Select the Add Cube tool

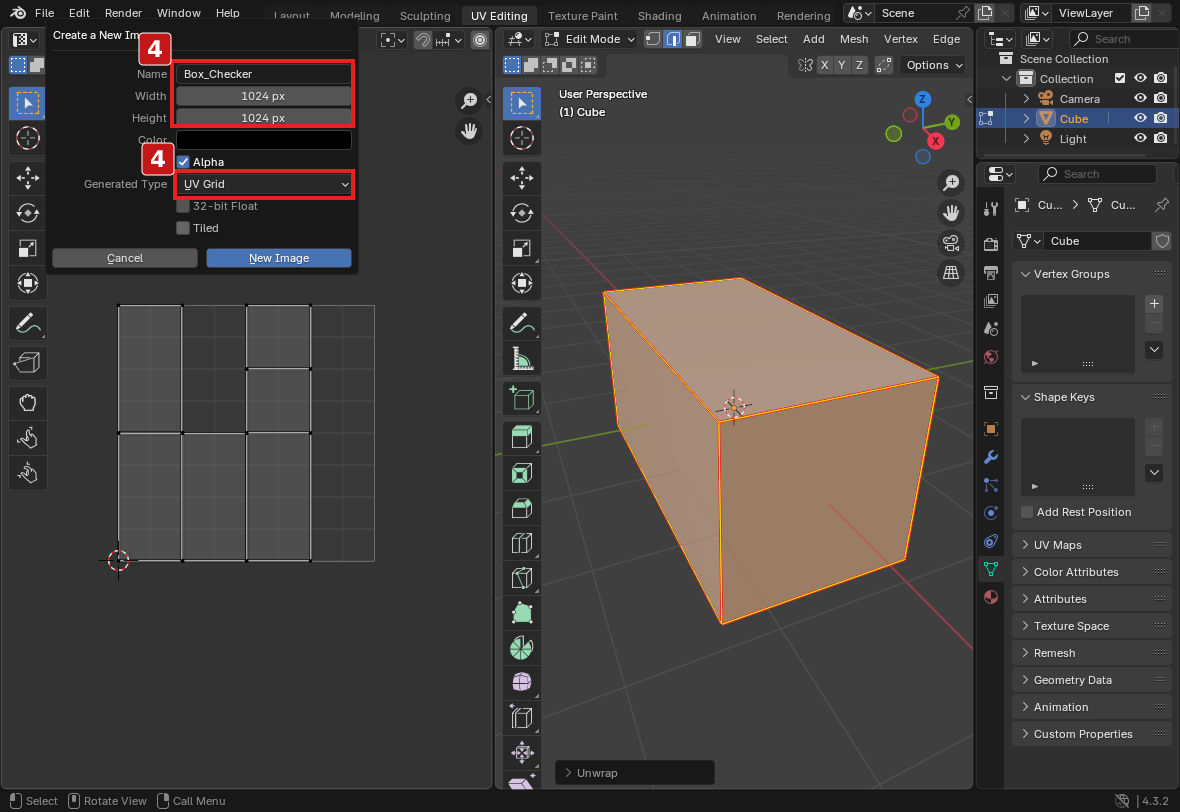point(522,398)
